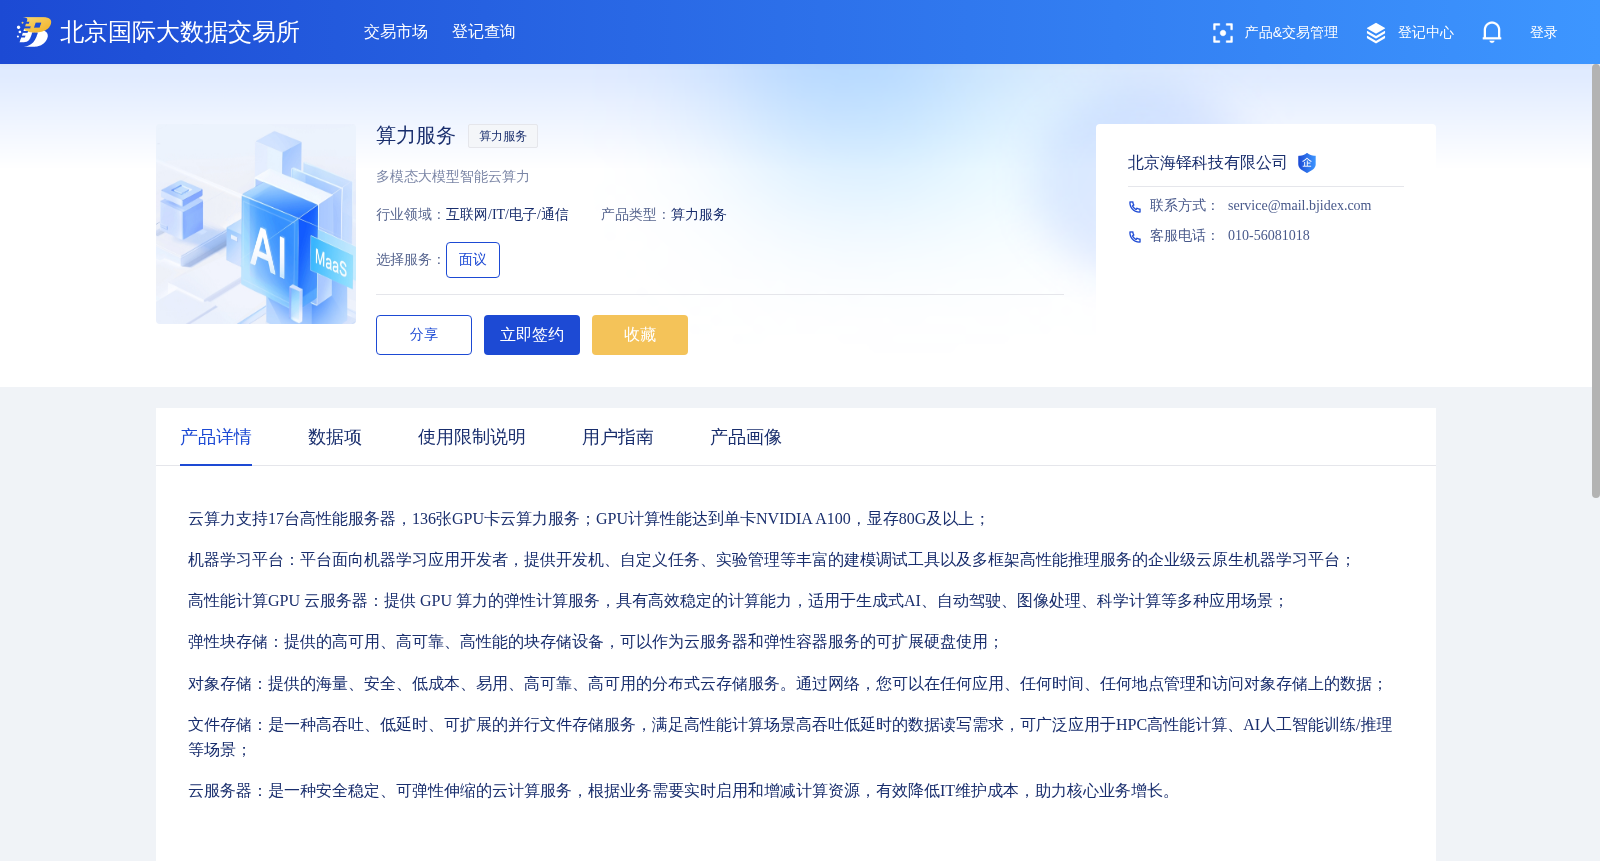Viewport: 1600px width, 861px height.
Task: Open the 登记查询 menu
Action: (484, 32)
